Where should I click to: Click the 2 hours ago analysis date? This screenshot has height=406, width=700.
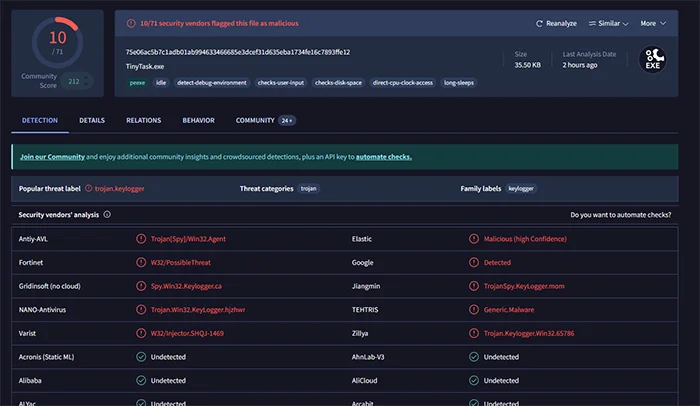click(579, 65)
